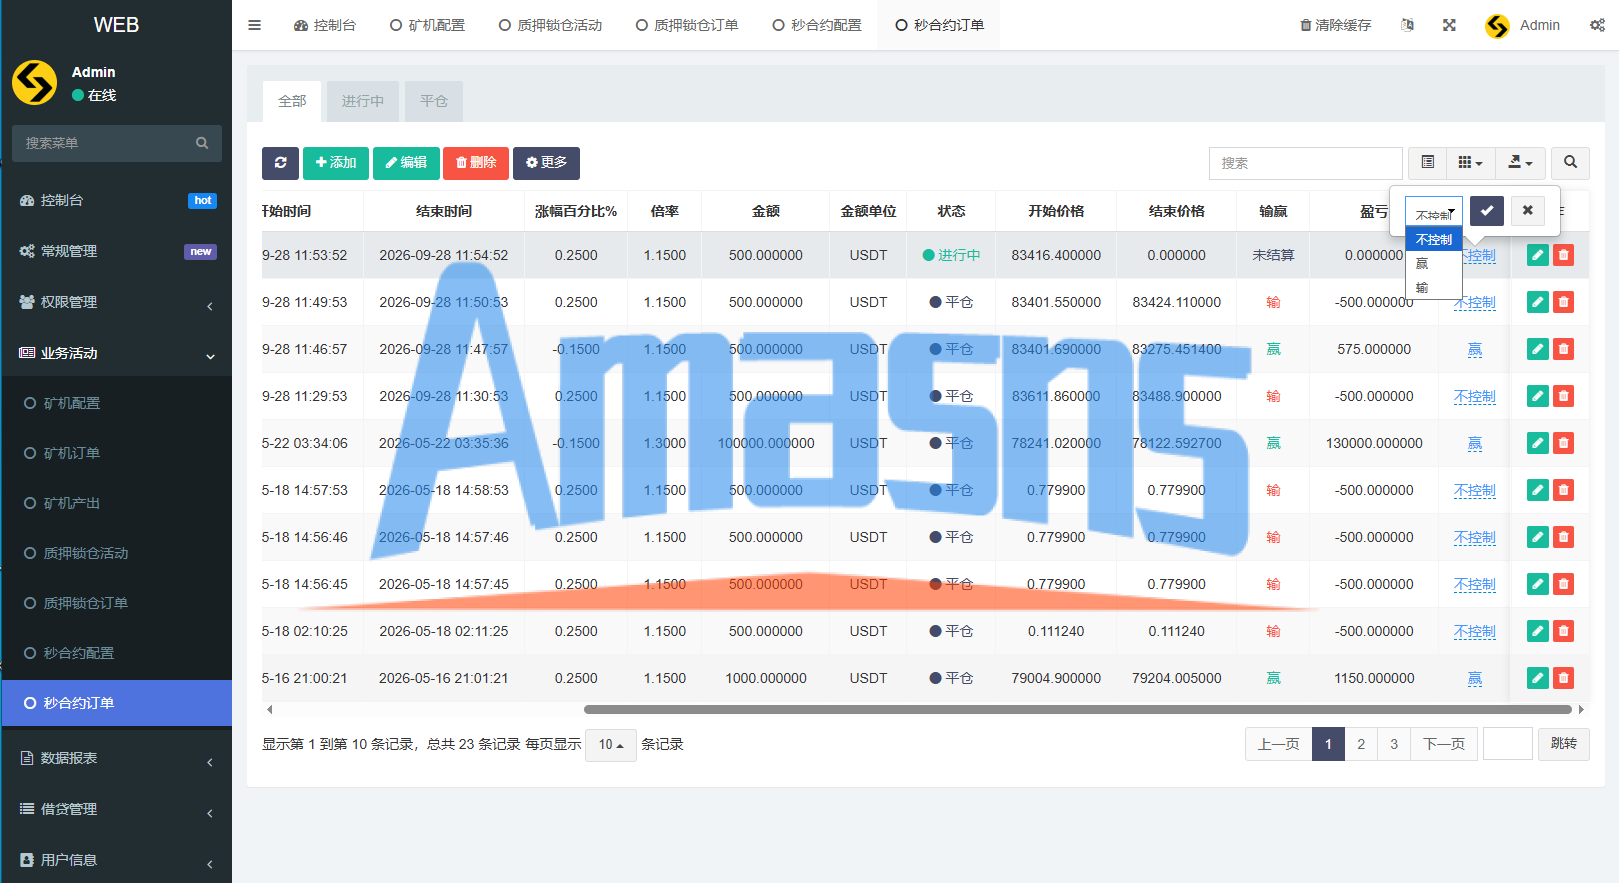Click 清除缓存 in the top bar
1619x883 pixels.
point(1335,25)
